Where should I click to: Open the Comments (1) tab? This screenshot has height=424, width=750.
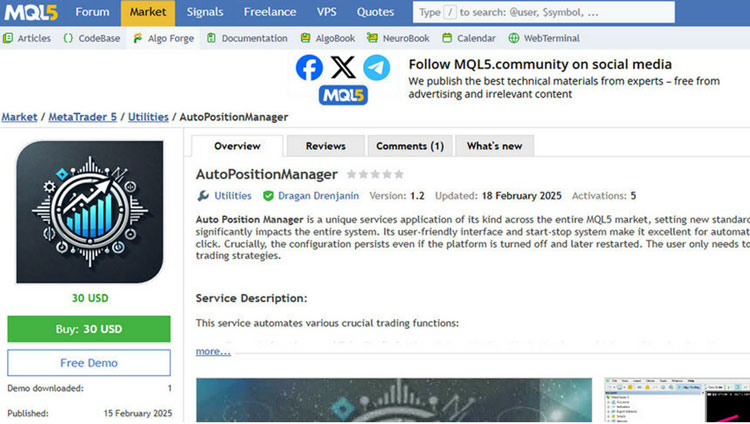(x=409, y=146)
